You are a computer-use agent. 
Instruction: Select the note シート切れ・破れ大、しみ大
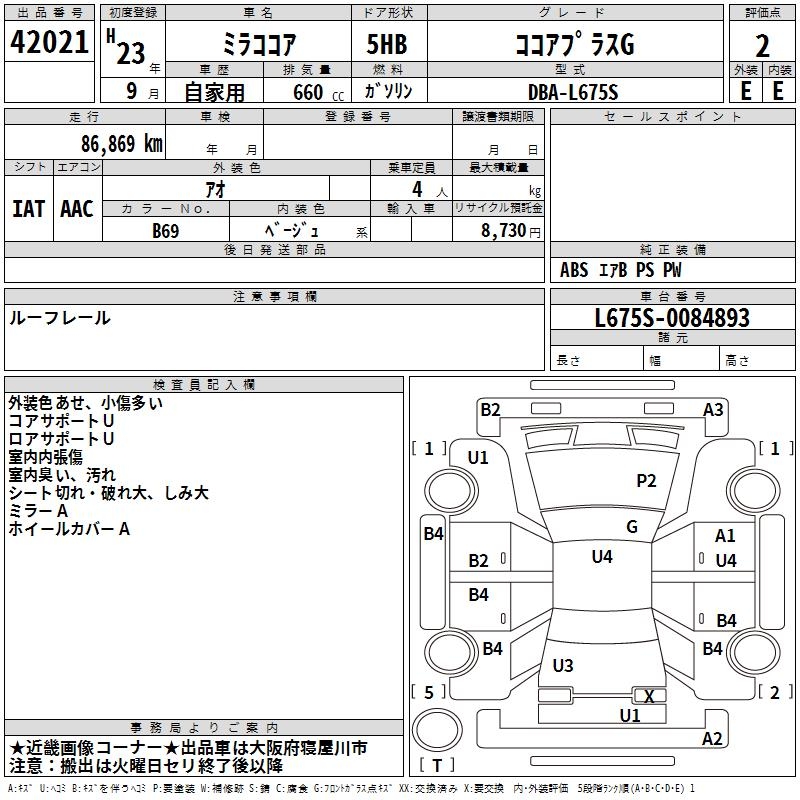pos(109,493)
